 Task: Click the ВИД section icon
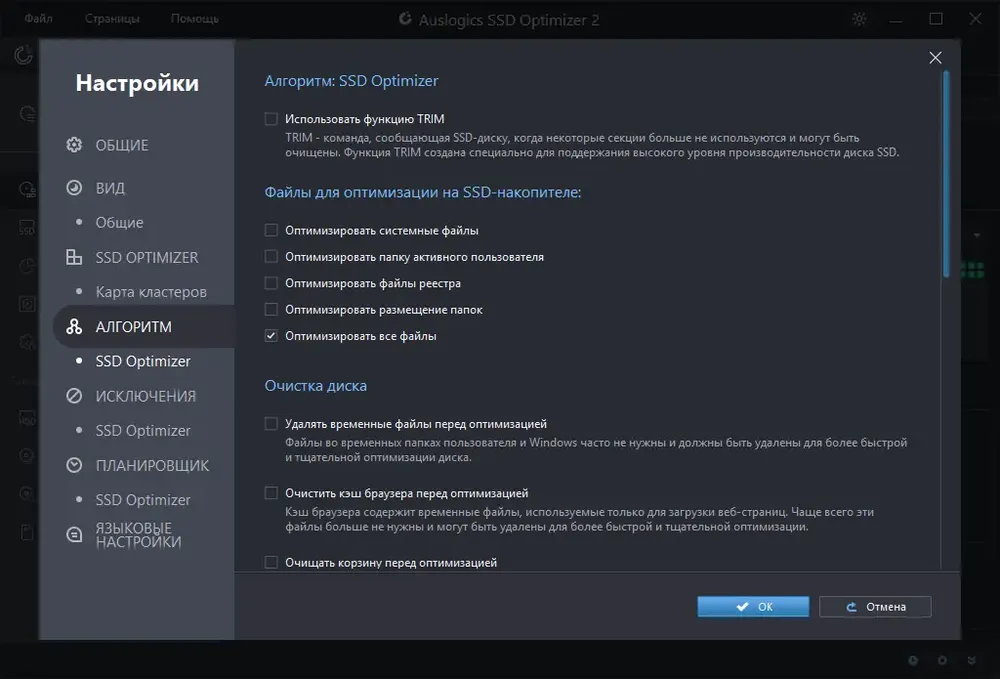(x=74, y=187)
